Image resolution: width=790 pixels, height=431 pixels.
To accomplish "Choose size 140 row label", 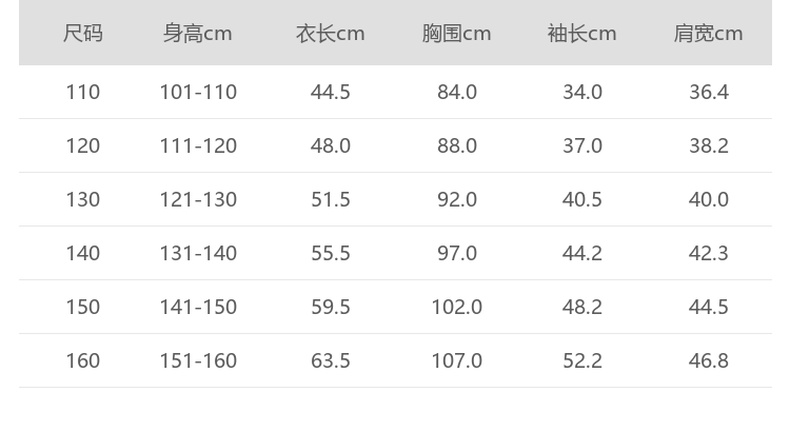I will (83, 254).
